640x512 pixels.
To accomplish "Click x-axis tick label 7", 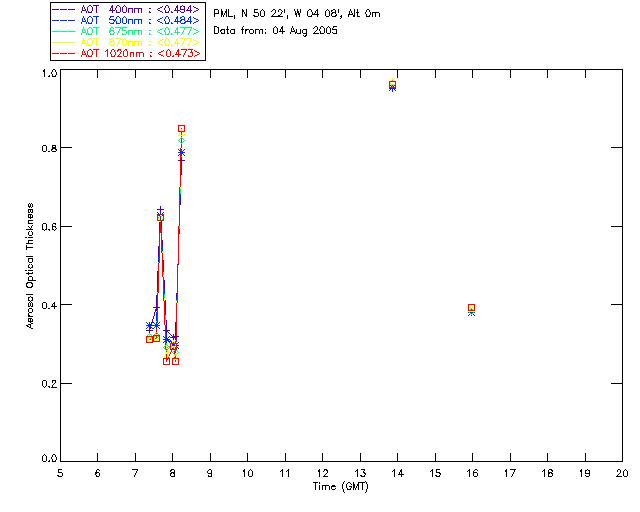I will tap(135, 474).
